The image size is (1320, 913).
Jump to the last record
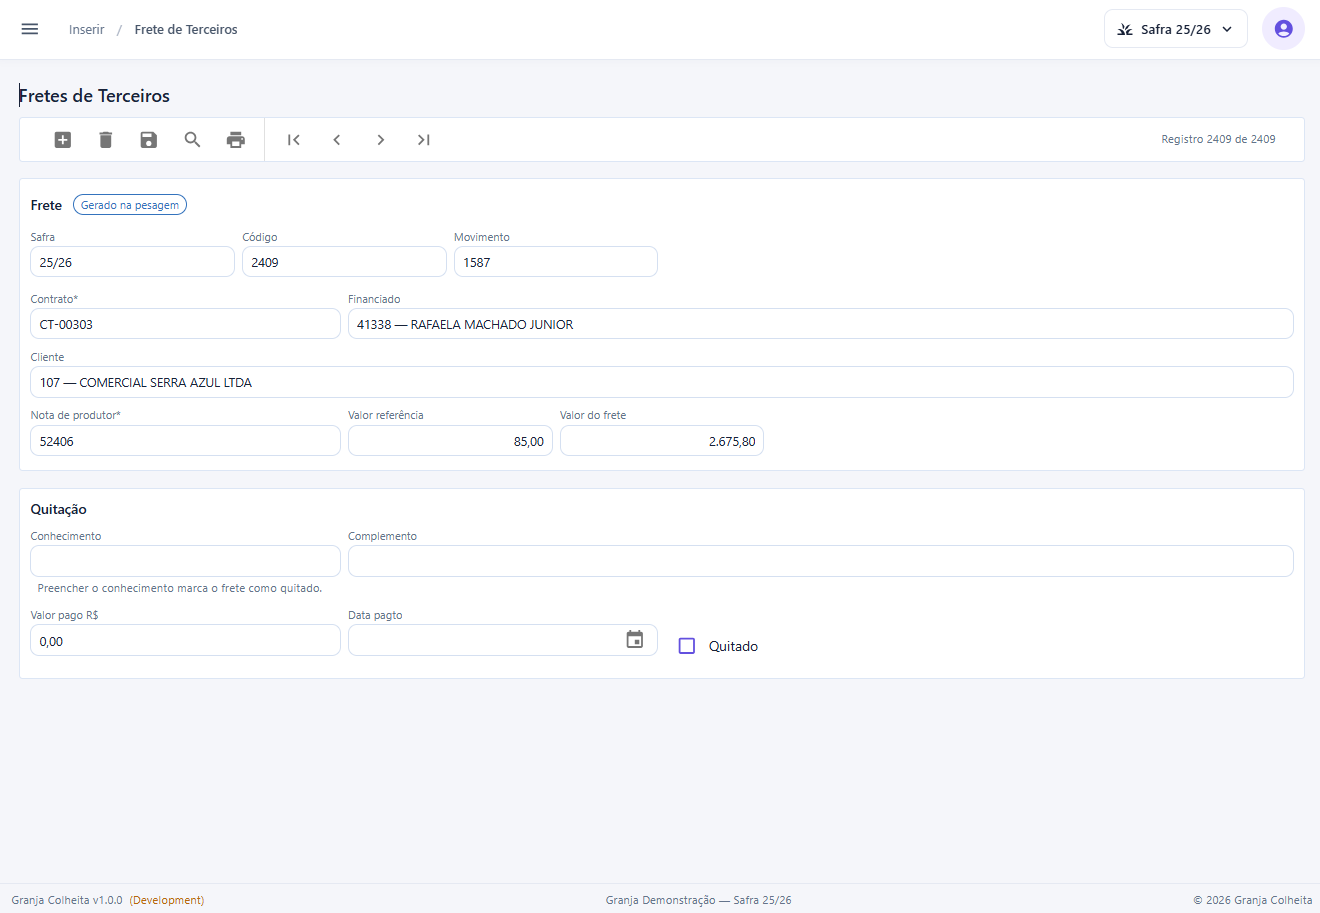click(x=424, y=140)
